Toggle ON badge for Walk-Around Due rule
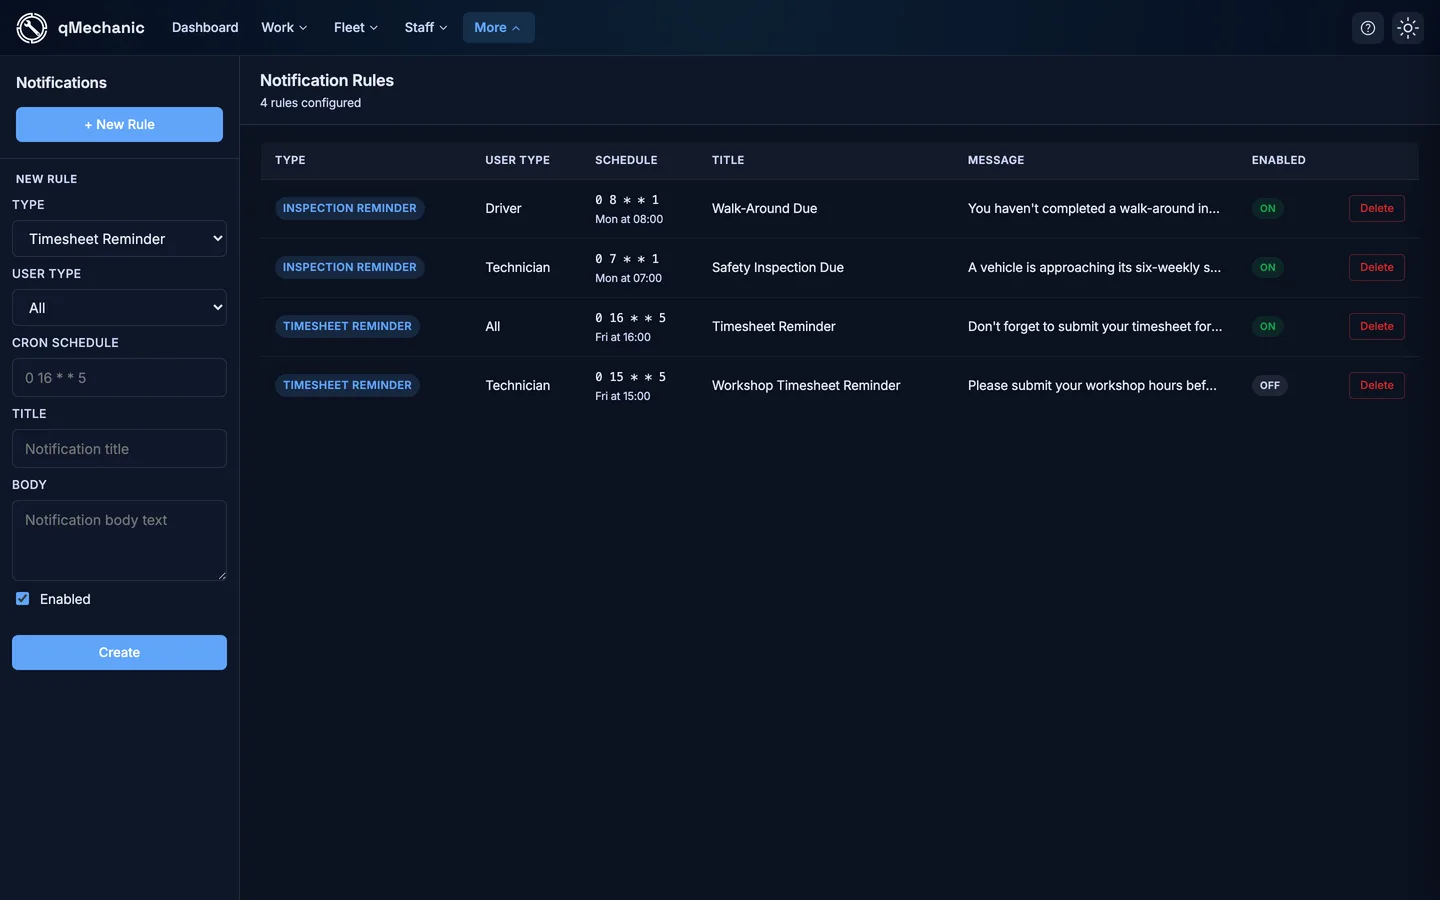This screenshot has height=900, width=1440. pyautogui.click(x=1267, y=209)
